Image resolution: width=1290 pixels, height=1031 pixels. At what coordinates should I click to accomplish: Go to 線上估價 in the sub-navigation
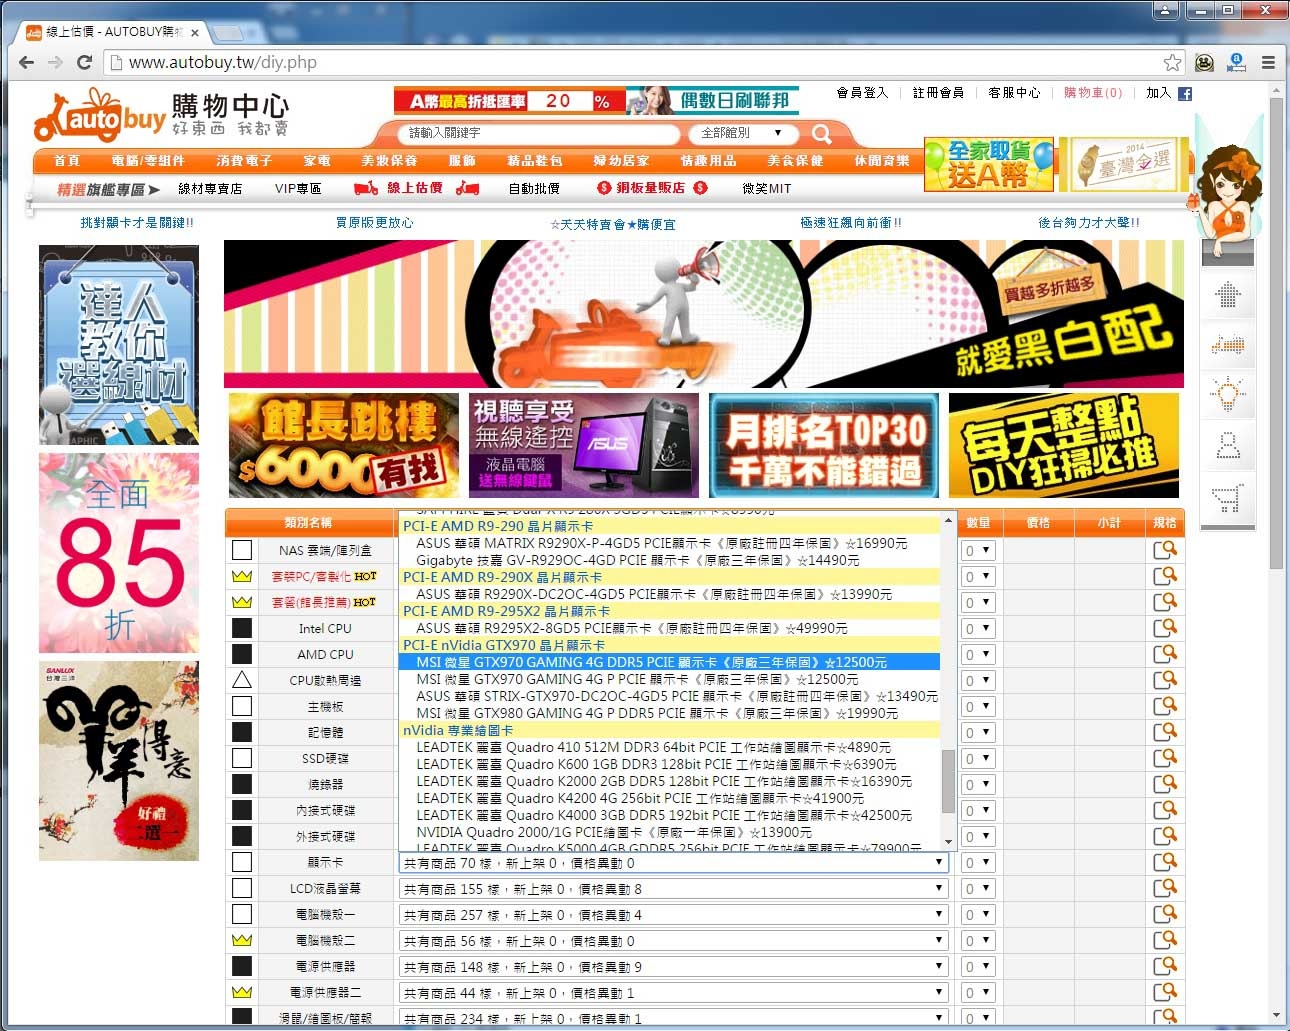point(415,188)
